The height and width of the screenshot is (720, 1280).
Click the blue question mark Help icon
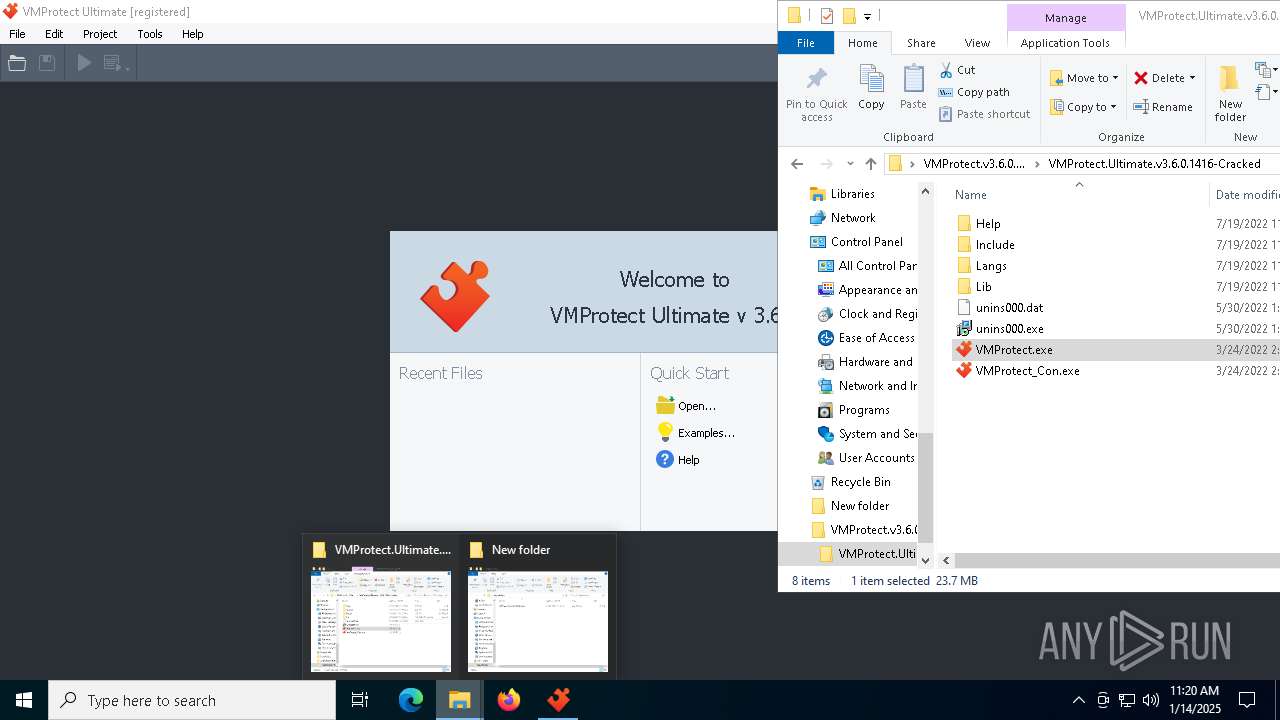coord(665,459)
